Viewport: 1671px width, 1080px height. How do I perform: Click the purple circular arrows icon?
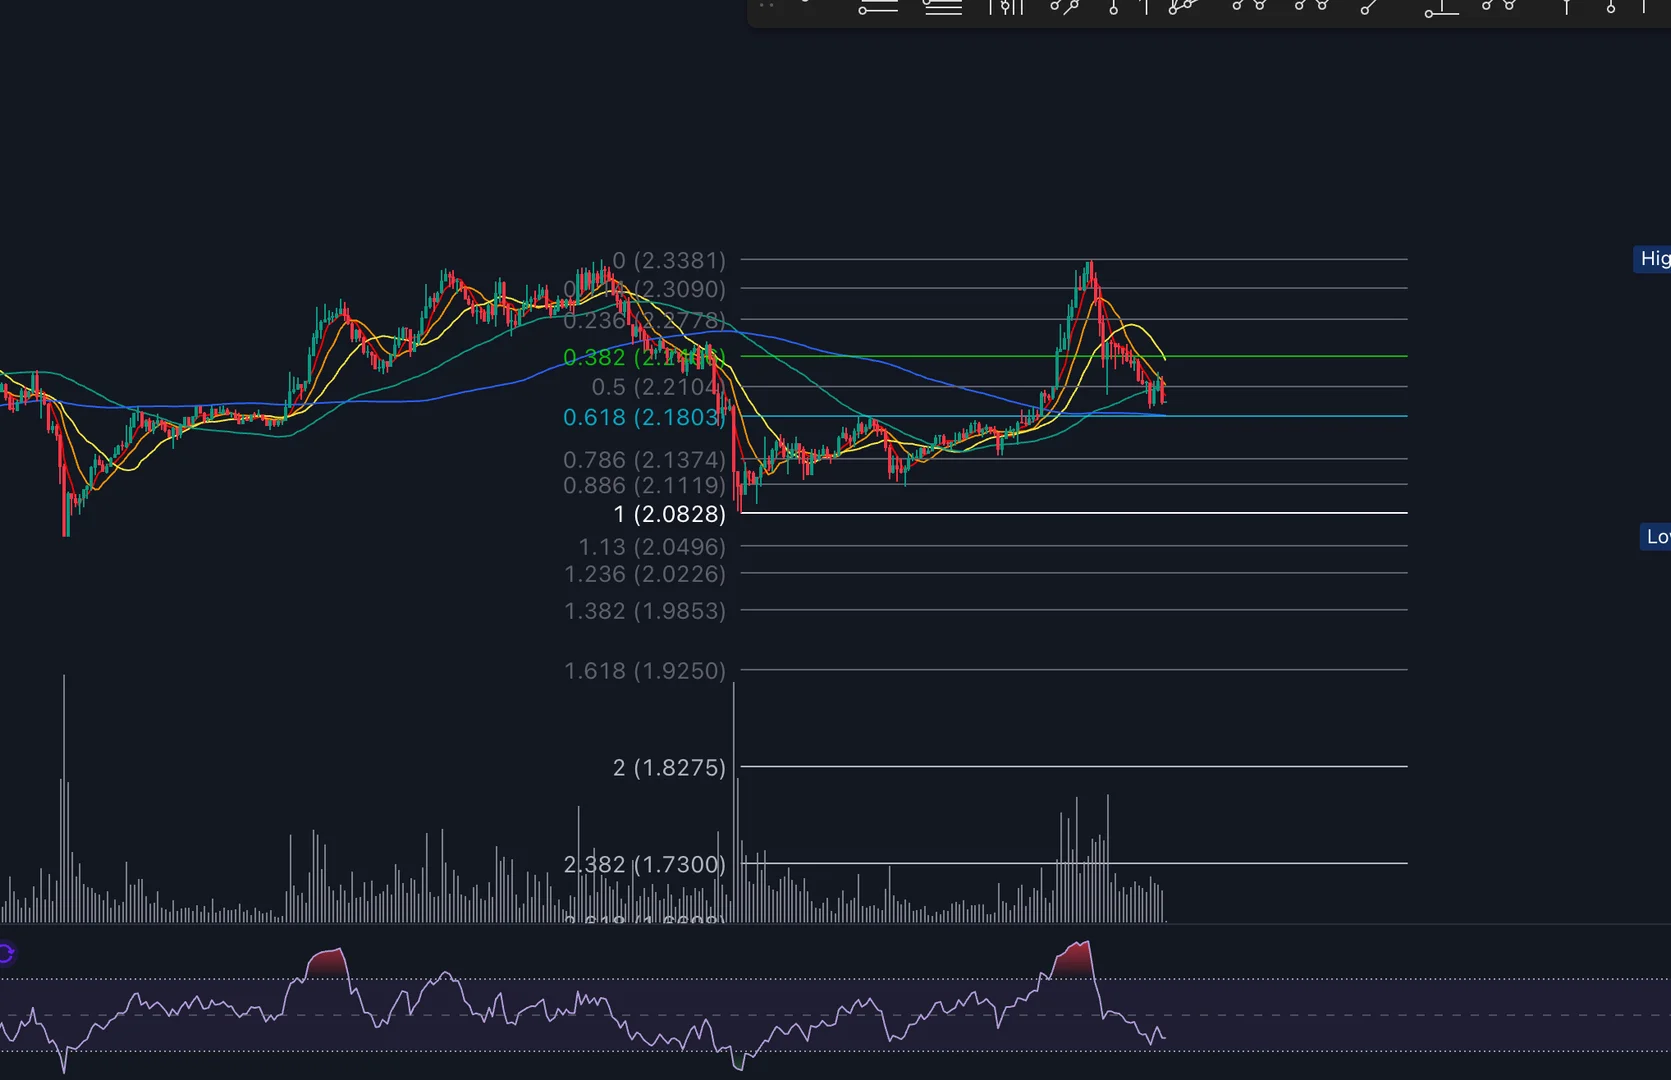[6, 953]
